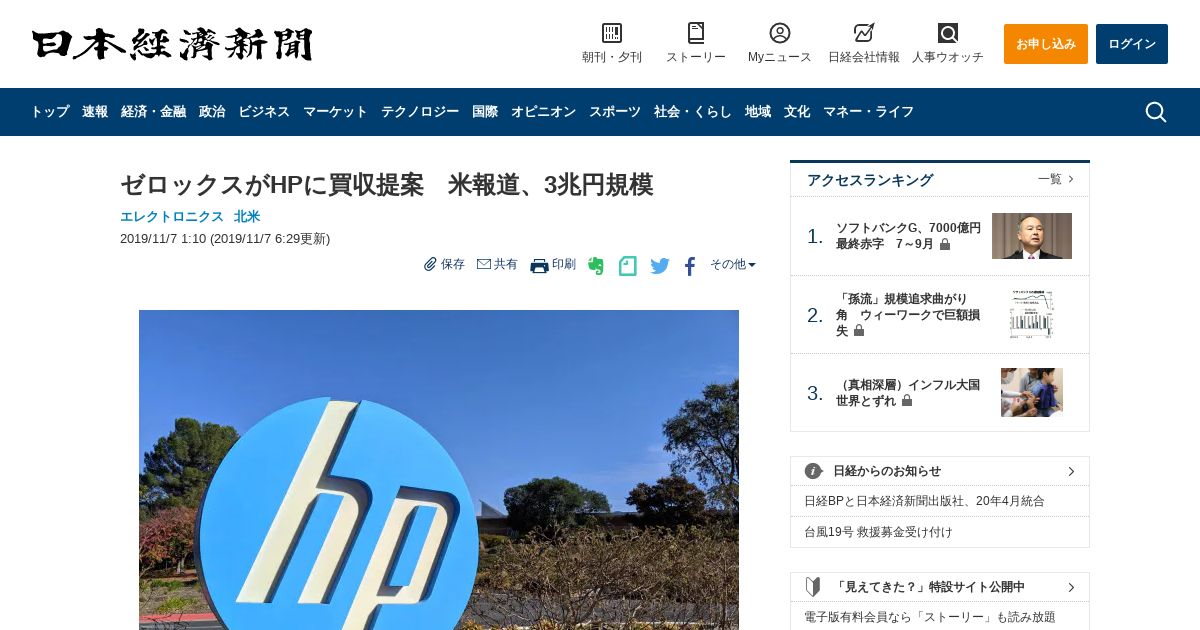The width and height of the screenshot is (1200, 630).
Task: Click the HP logo article photo
Action: tap(439, 470)
